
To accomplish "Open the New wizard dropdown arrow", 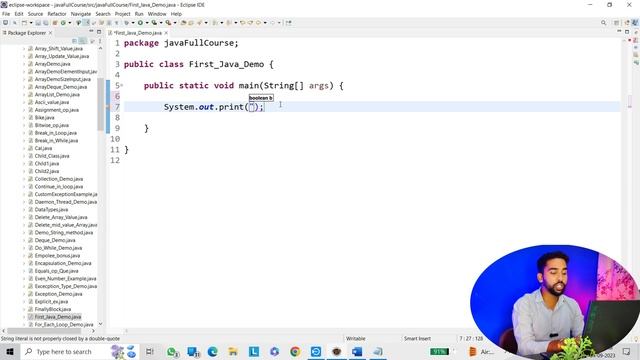I will click(x=31, y=23).
